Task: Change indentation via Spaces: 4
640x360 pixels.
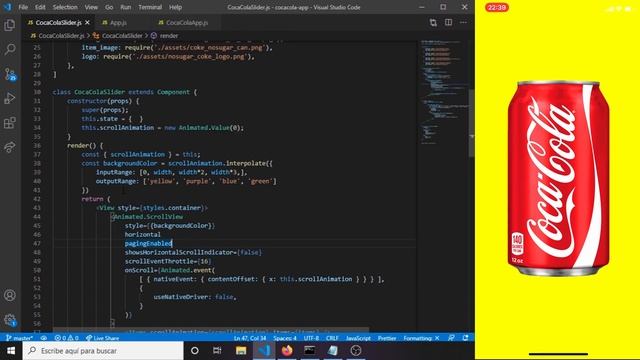Action: pyautogui.click(x=285, y=338)
